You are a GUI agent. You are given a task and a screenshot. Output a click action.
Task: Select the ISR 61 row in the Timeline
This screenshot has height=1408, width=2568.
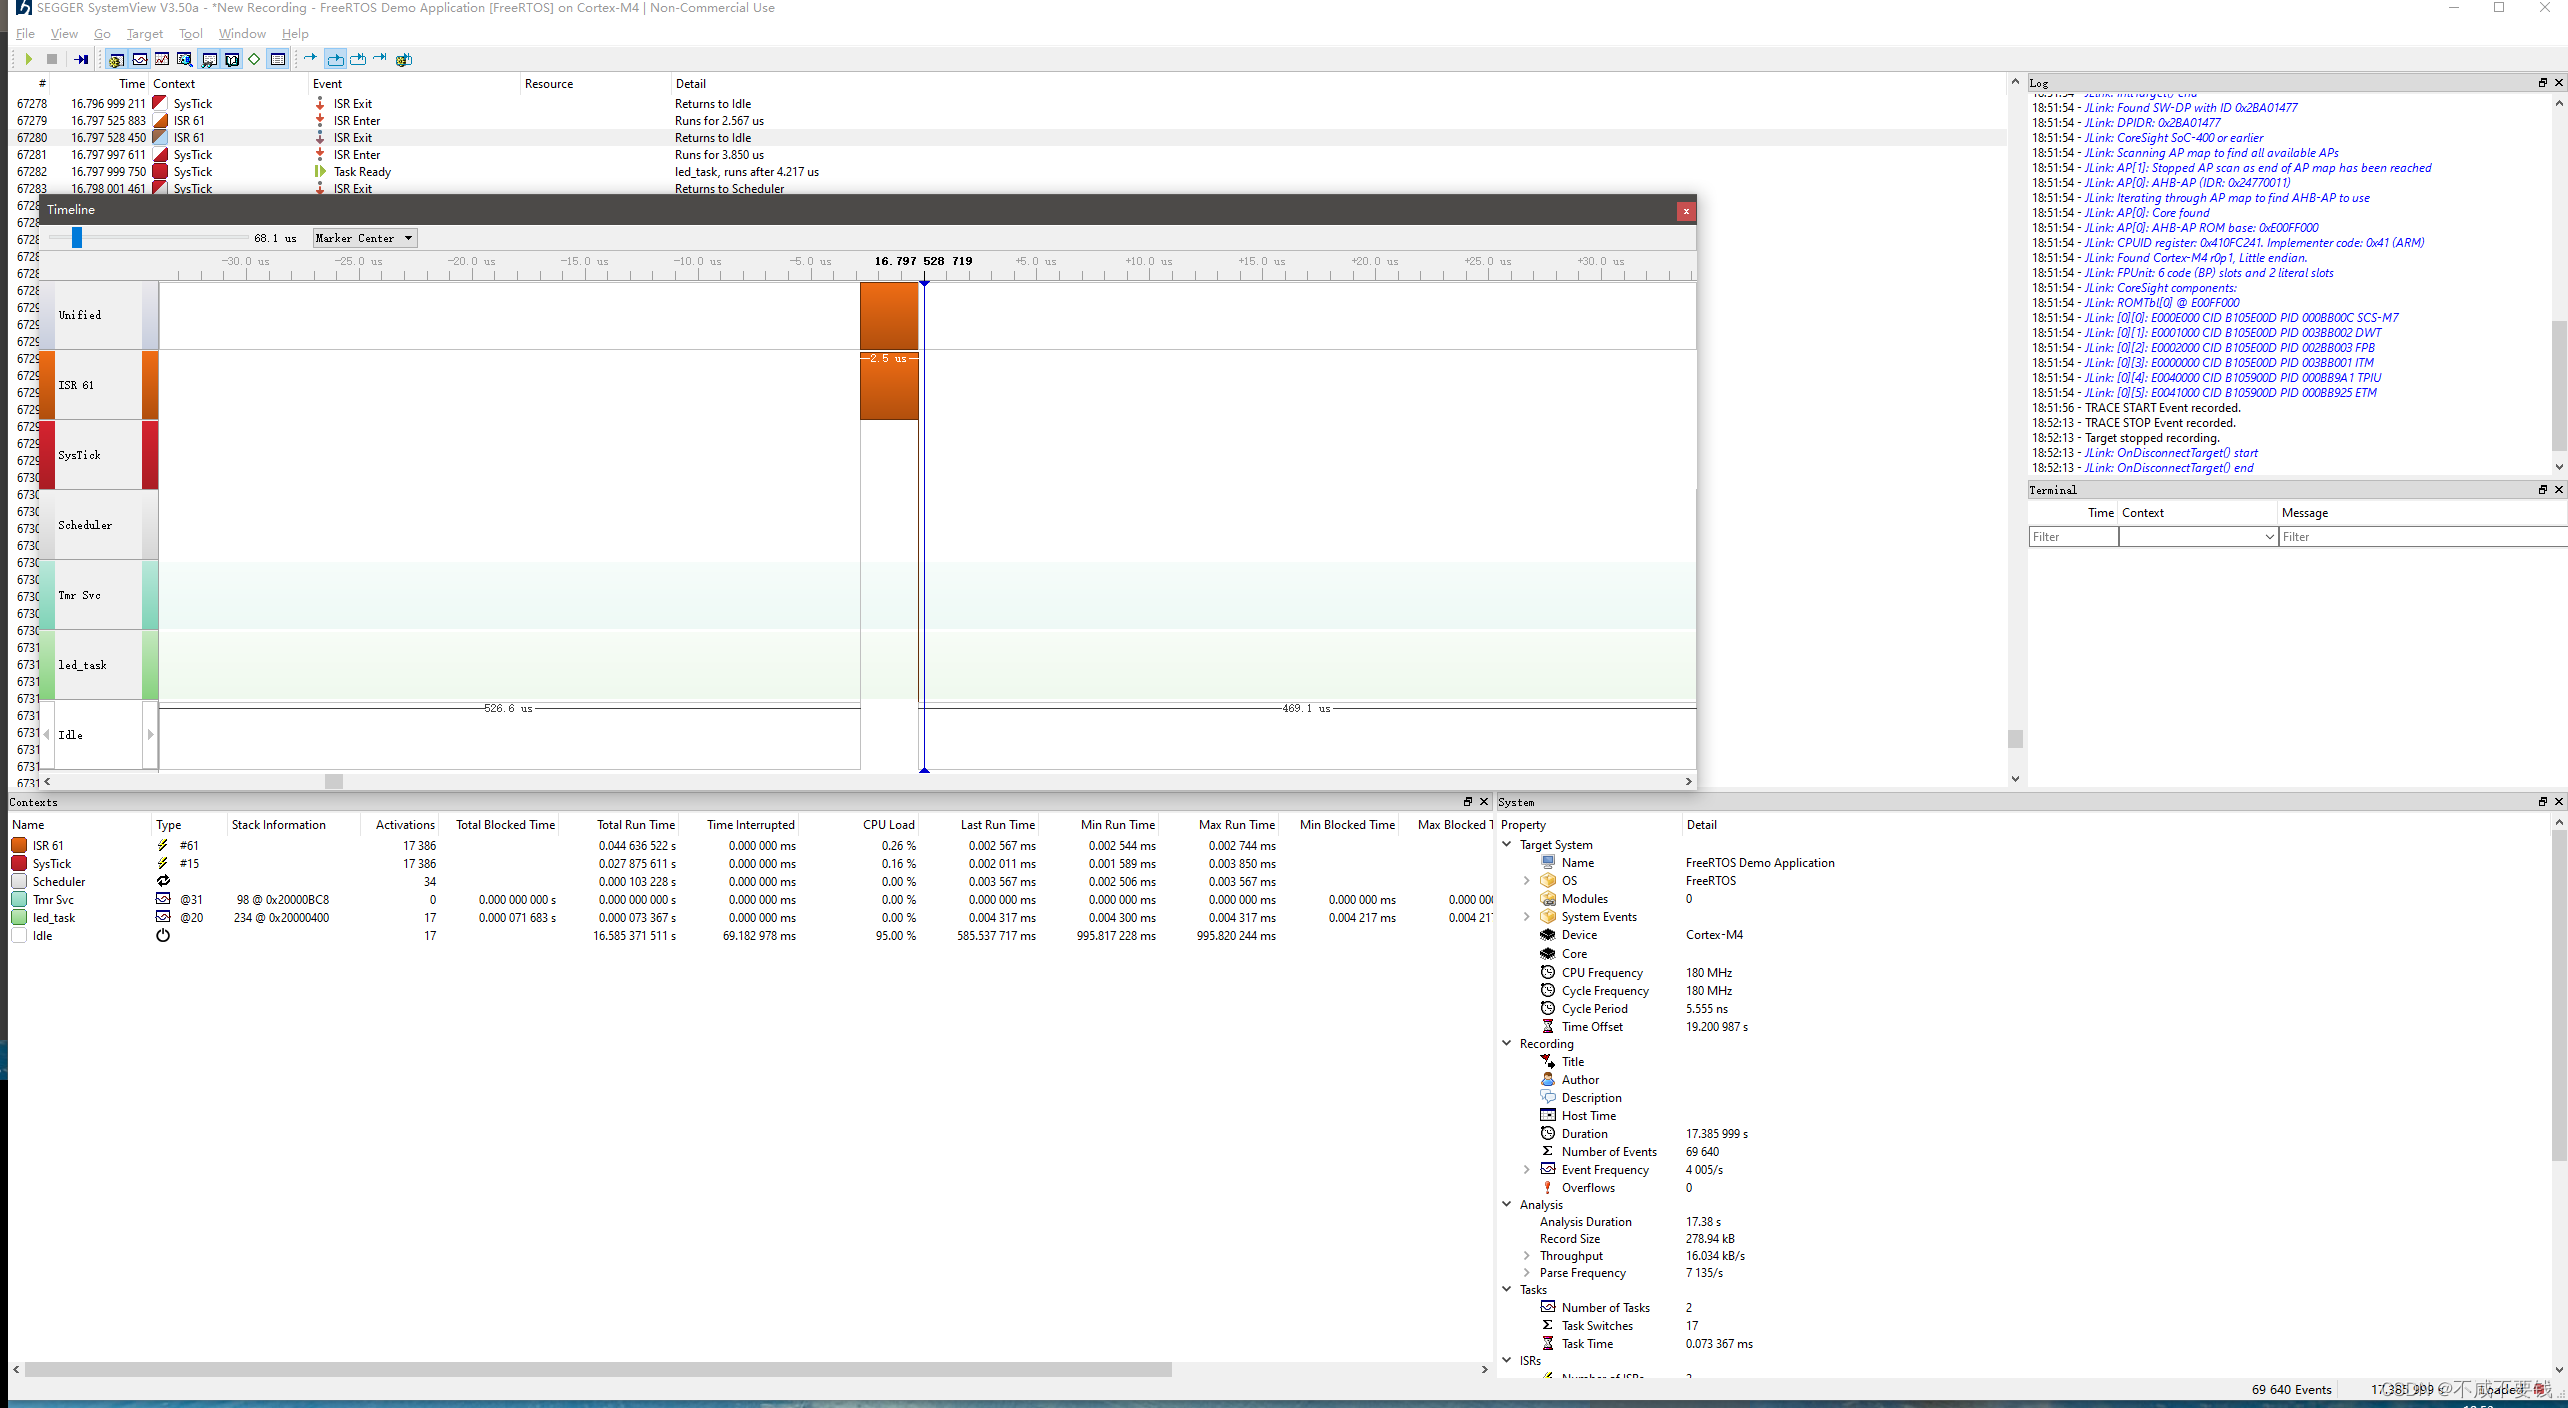(x=98, y=385)
